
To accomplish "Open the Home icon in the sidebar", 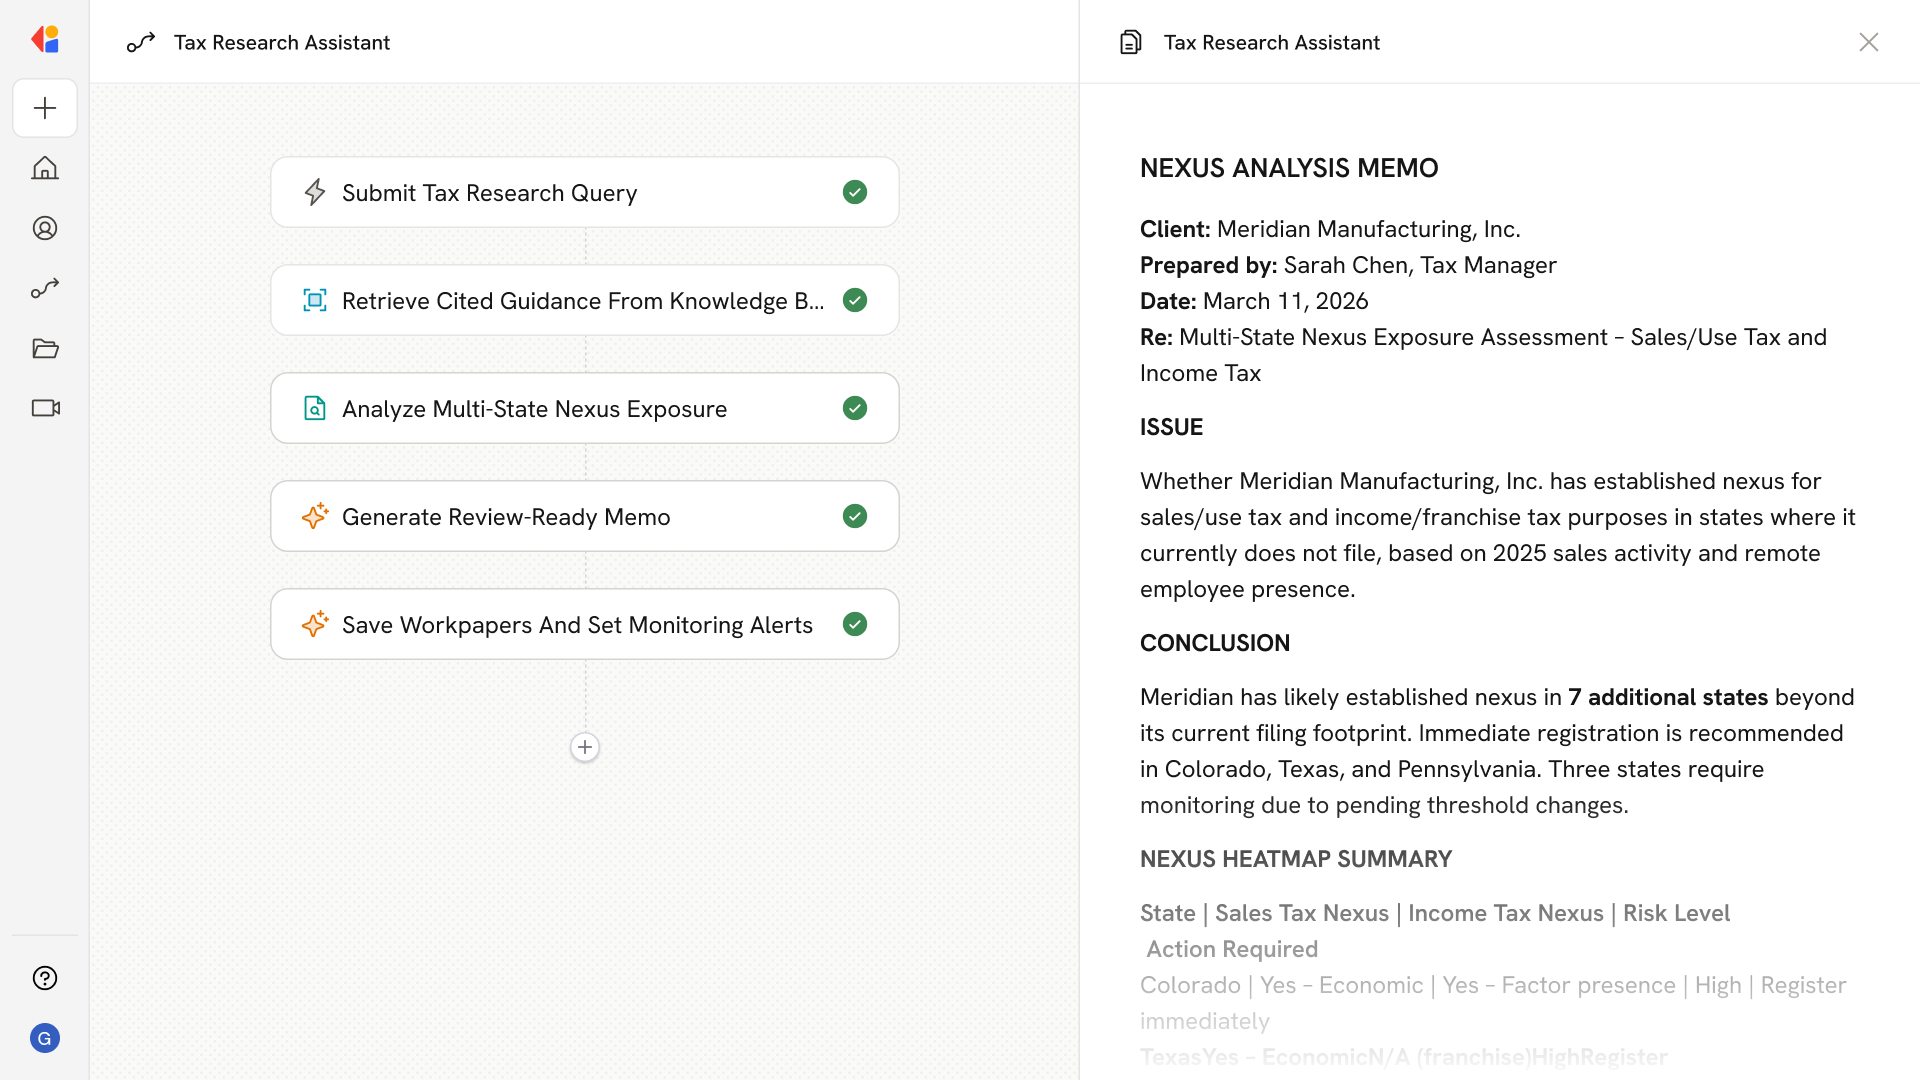I will click(x=45, y=168).
